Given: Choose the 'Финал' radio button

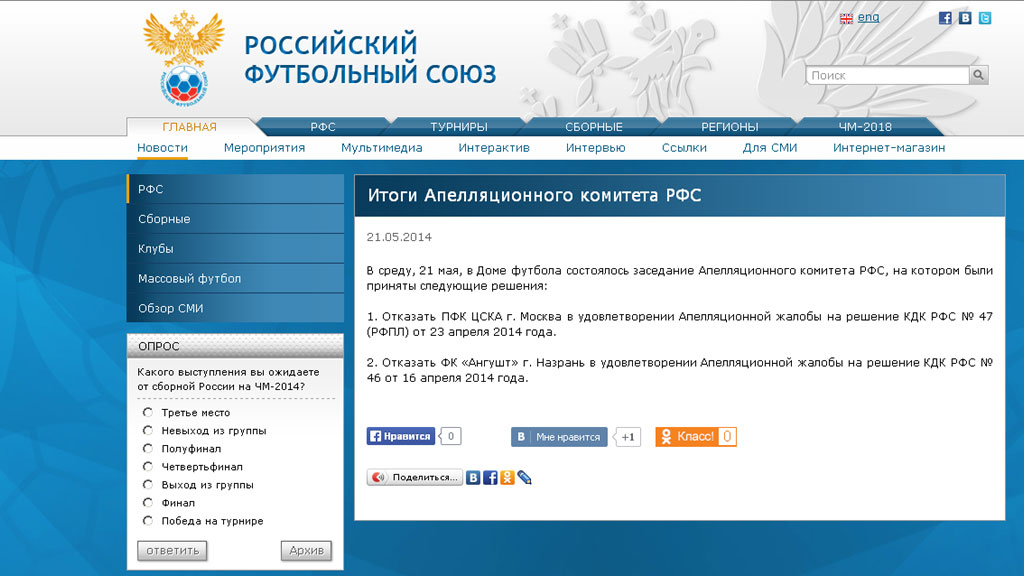Looking at the screenshot, I should [x=148, y=503].
